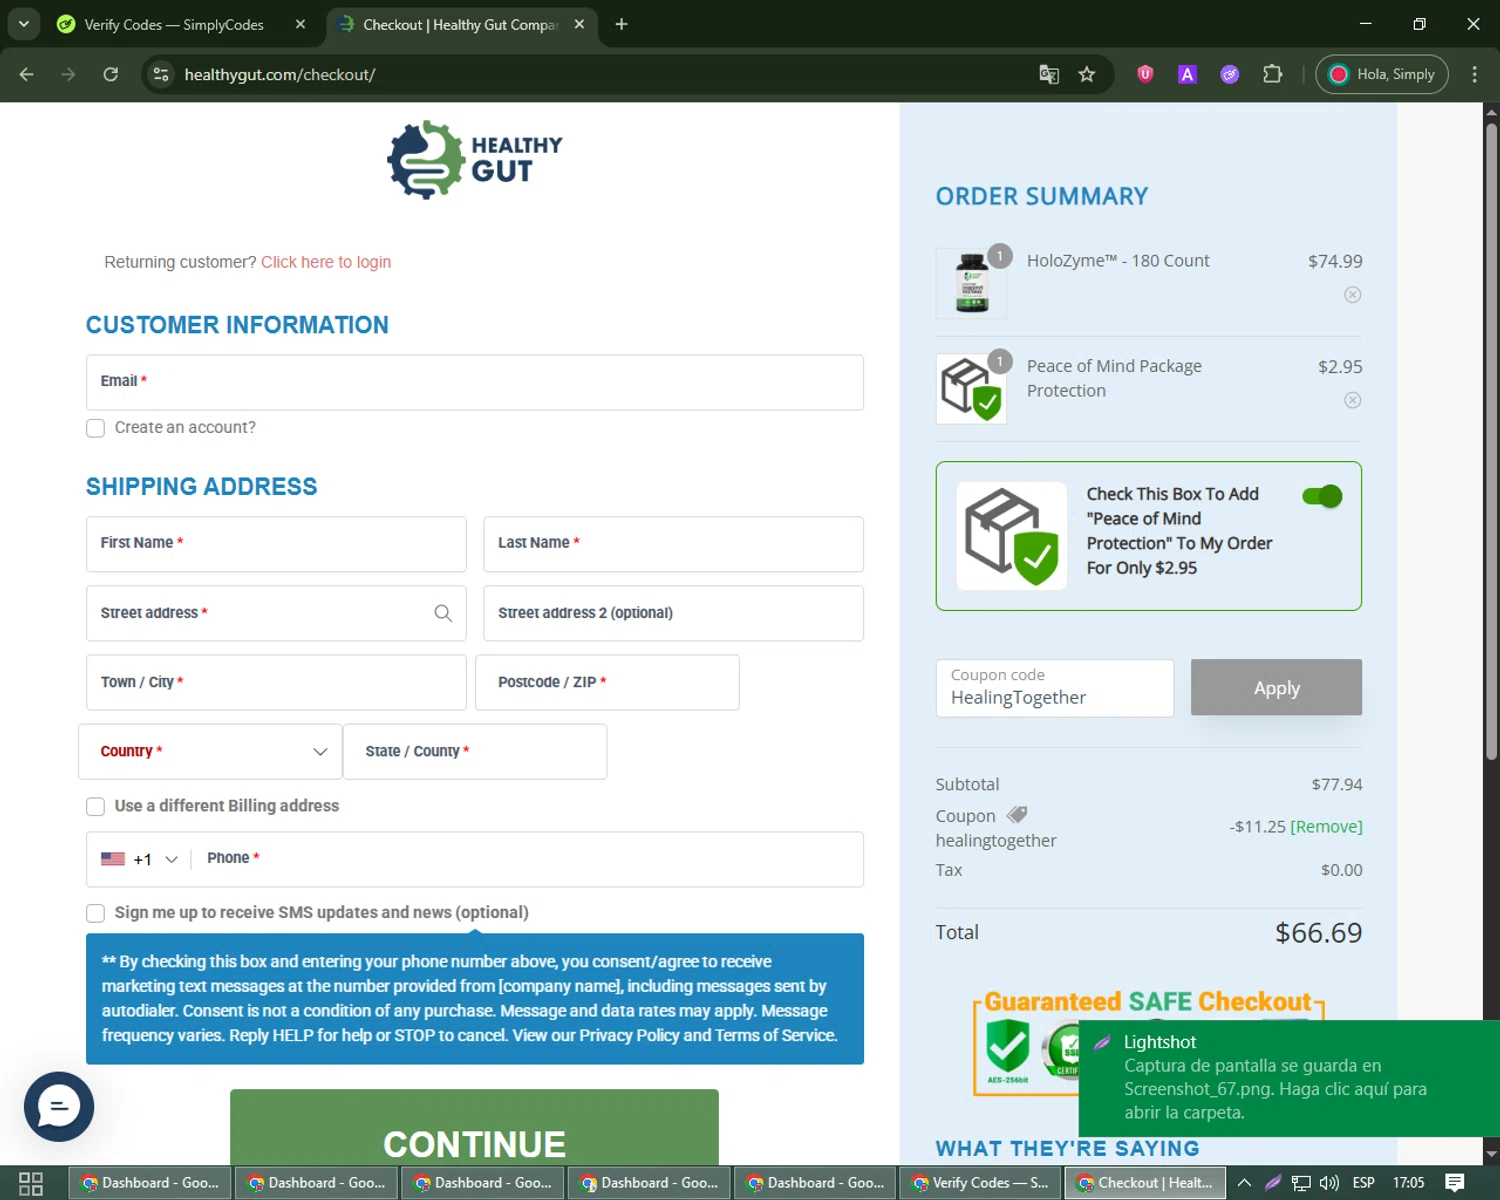The image size is (1500, 1200).
Task: Focus the Postcode / ZIP field
Action: pos(607,682)
